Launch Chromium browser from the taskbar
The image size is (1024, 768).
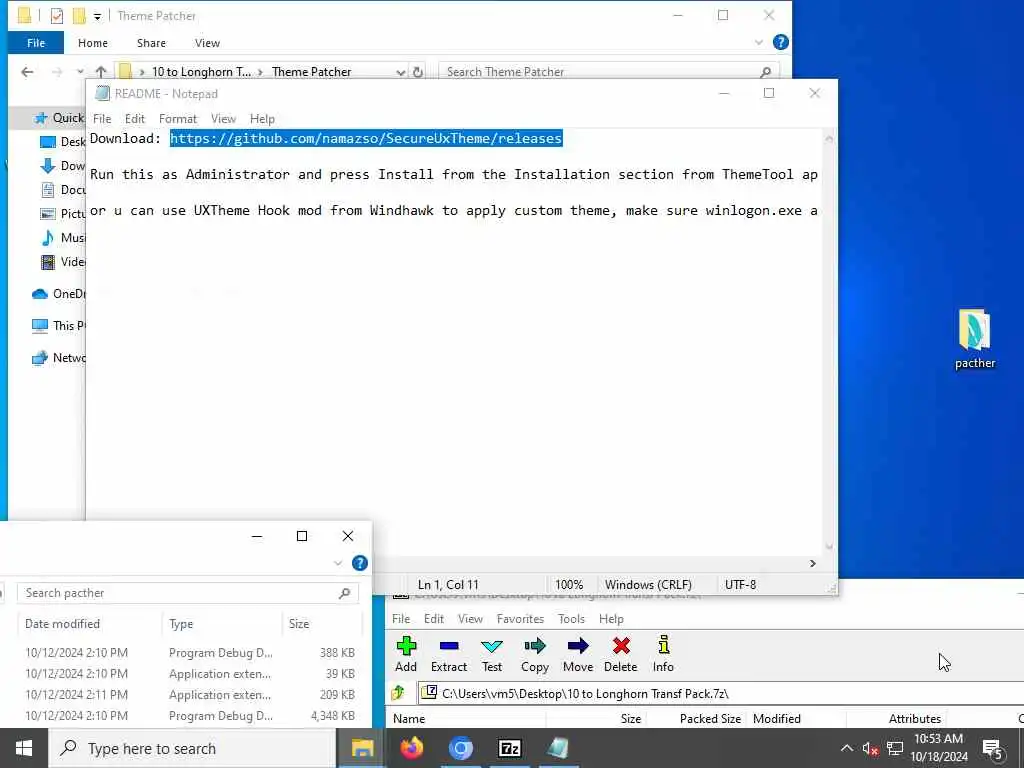pos(460,748)
